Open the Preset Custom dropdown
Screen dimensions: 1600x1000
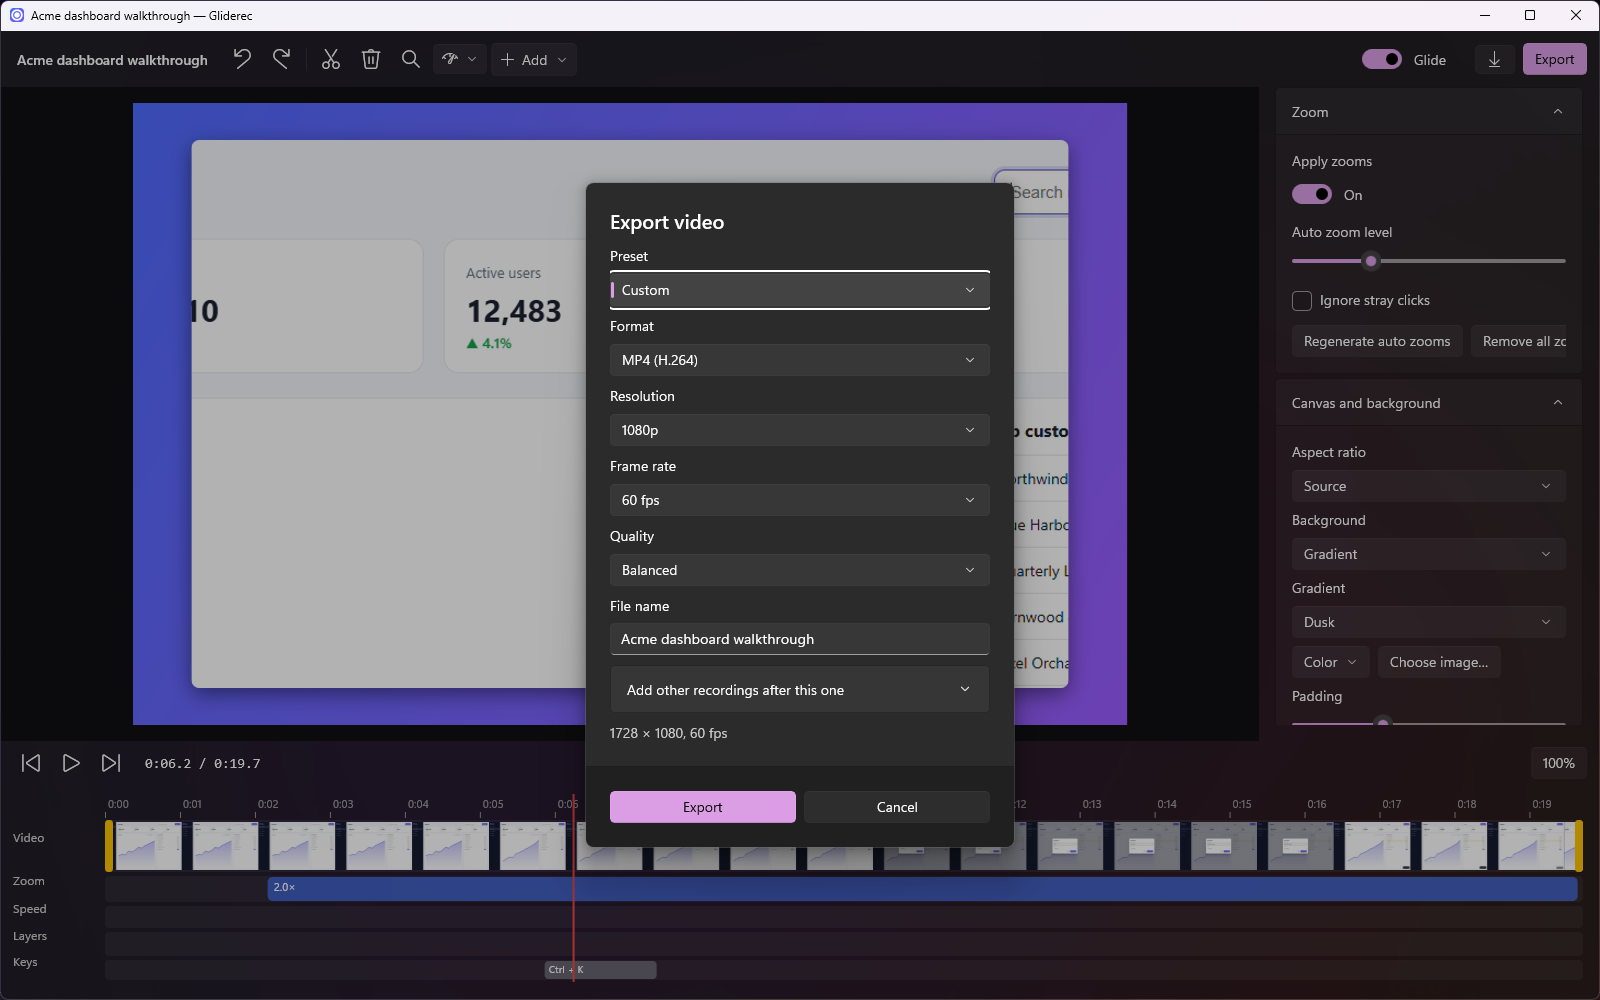(x=799, y=290)
